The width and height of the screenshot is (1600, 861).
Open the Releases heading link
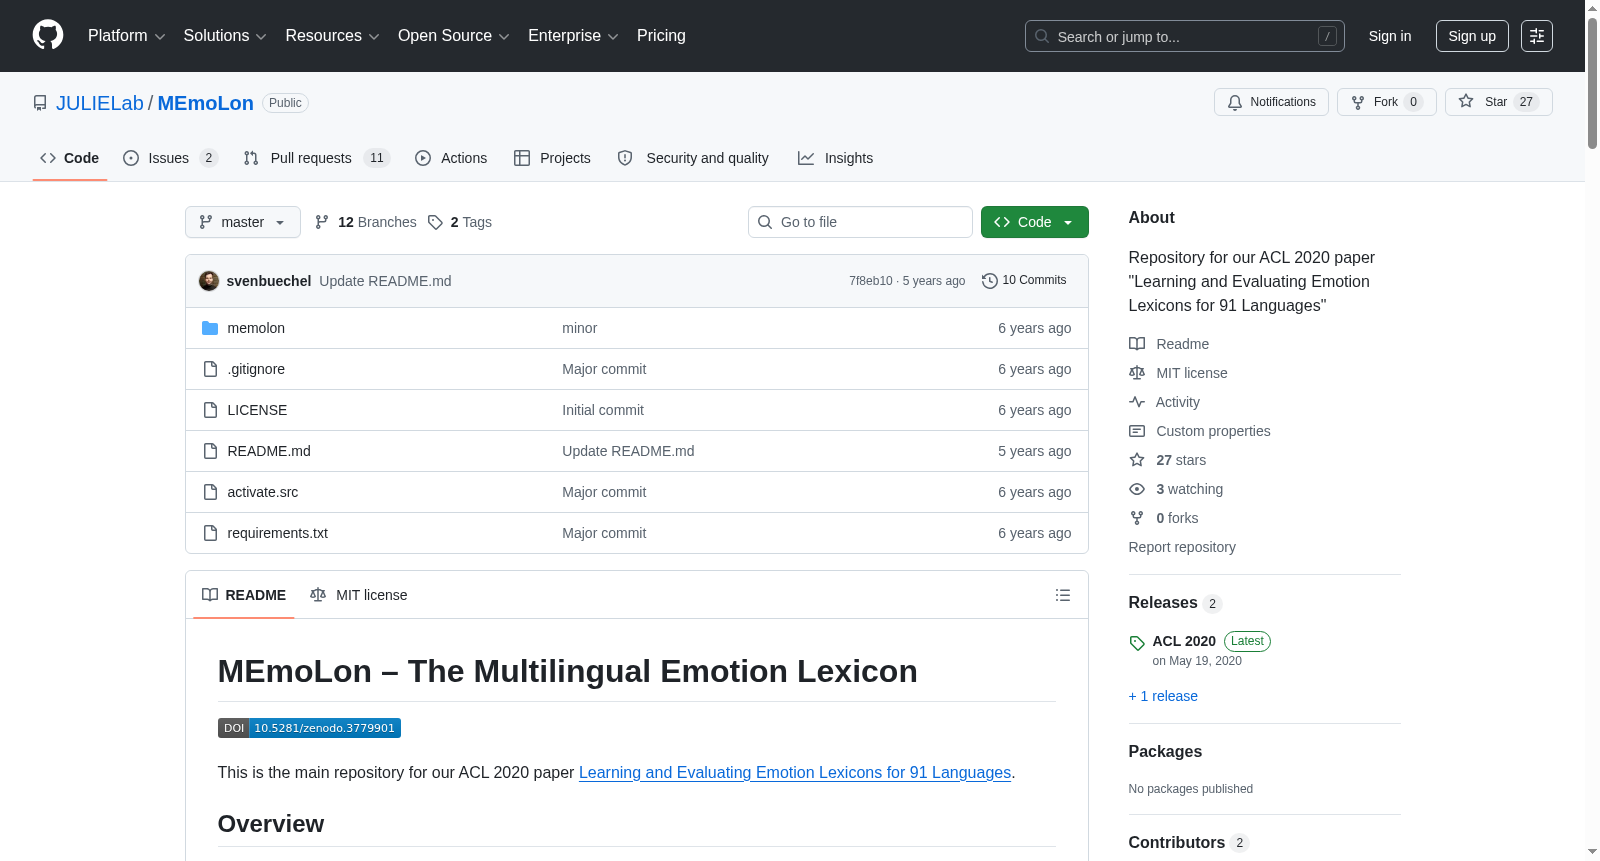tap(1163, 603)
